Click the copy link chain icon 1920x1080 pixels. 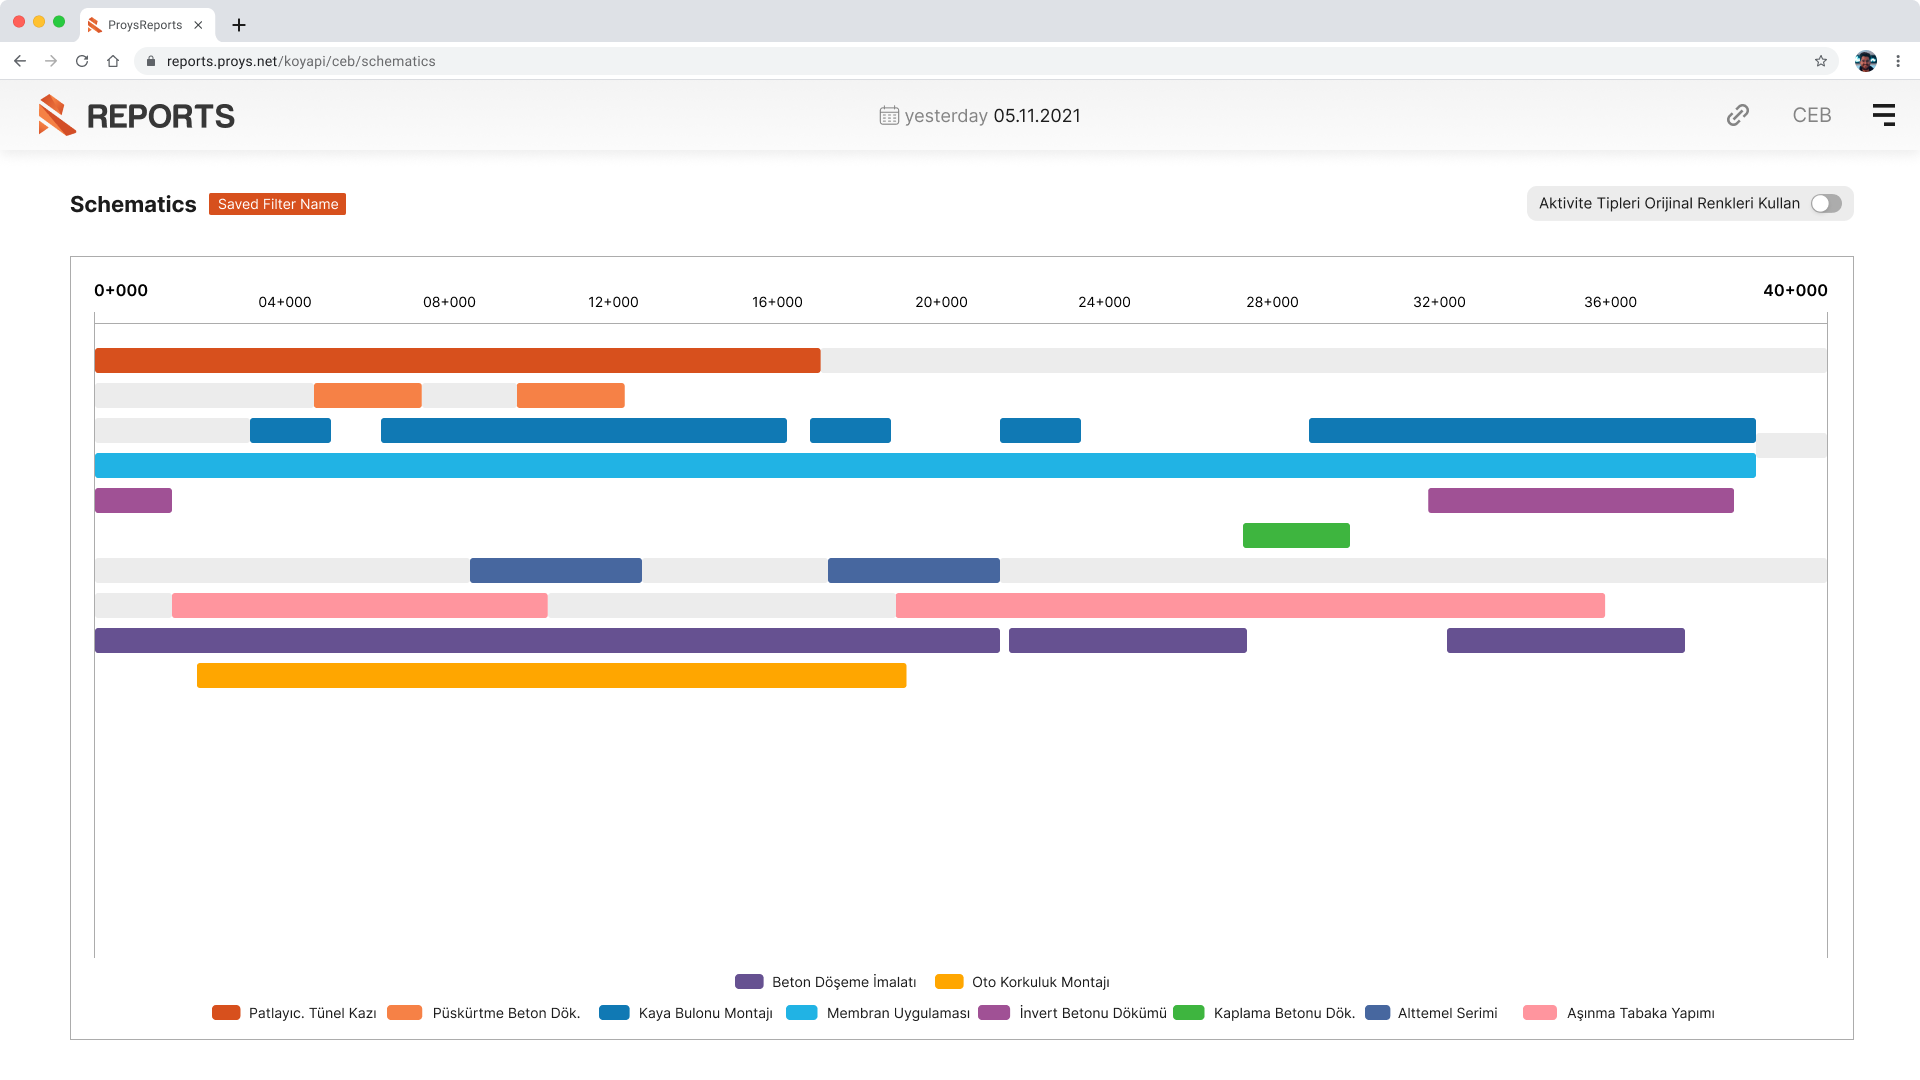point(1737,115)
